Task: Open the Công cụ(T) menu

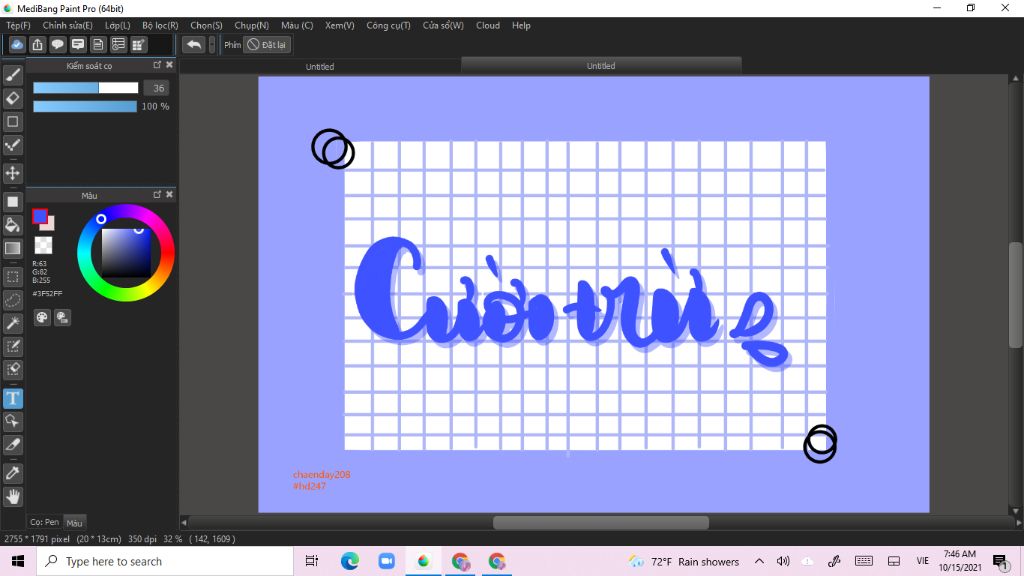Action: (389, 25)
